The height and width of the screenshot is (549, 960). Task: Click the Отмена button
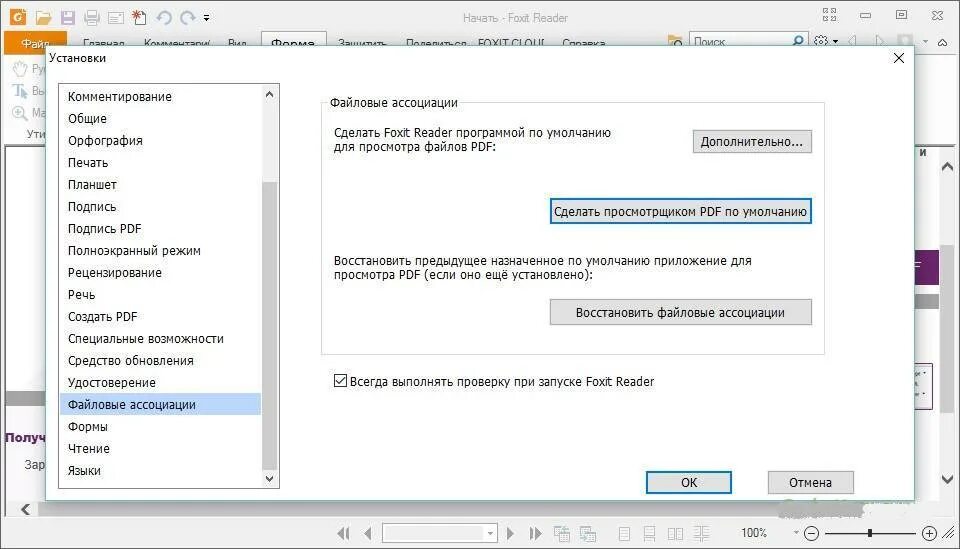point(810,482)
